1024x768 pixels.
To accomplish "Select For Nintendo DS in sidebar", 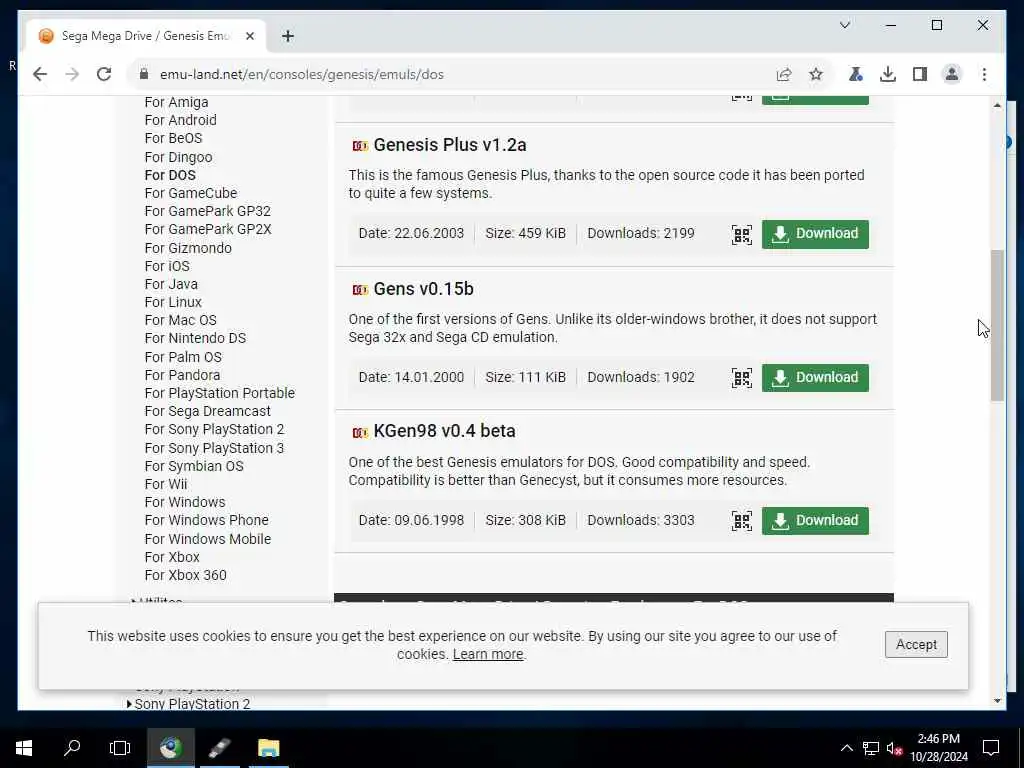I will click(x=195, y=338).
